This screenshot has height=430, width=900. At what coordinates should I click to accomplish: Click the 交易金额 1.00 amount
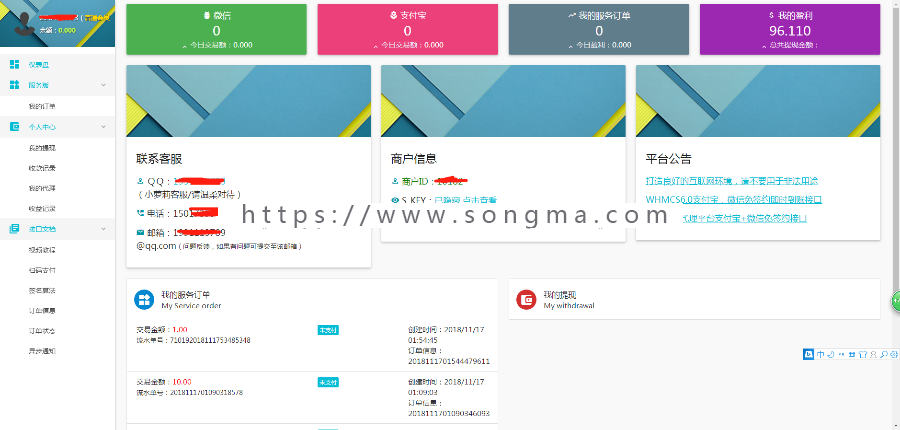[180, 330]
